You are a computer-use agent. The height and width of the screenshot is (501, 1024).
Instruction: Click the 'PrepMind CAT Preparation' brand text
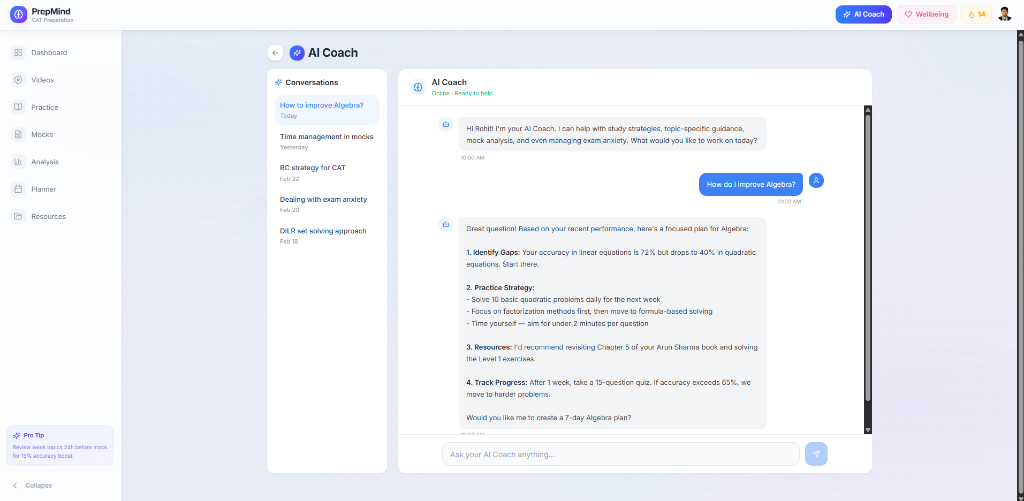[52, 15]
